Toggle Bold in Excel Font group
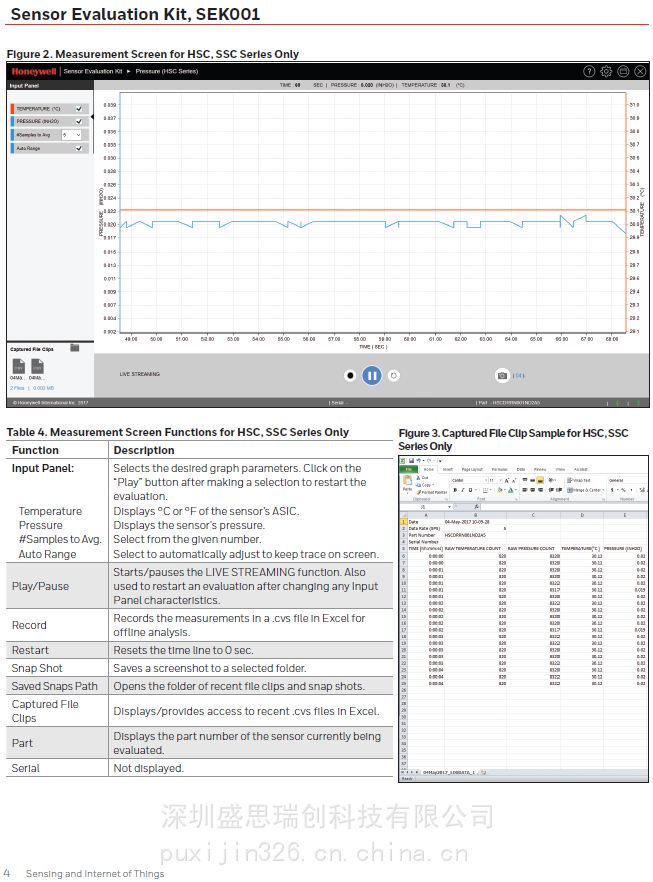The height and width of the screenshot is (882, 653). click(455, 490)
